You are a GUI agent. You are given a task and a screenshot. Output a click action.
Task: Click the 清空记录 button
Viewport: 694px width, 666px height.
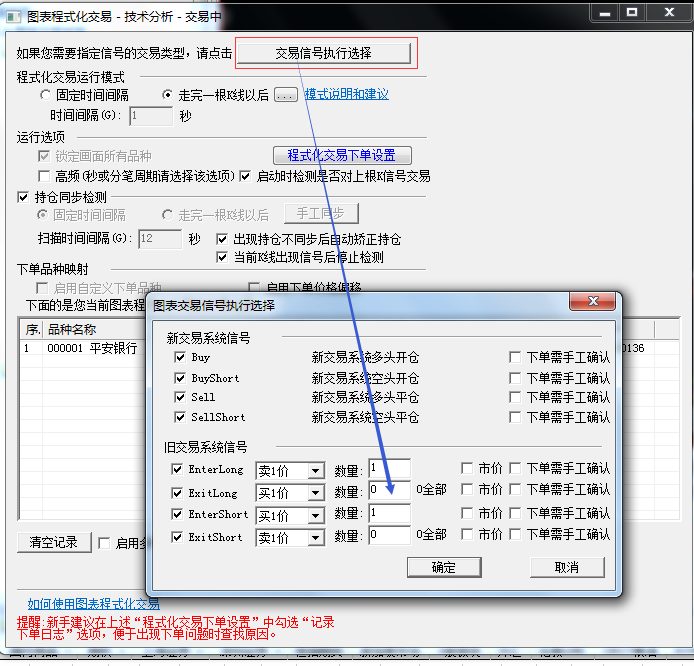coord(53,542)
